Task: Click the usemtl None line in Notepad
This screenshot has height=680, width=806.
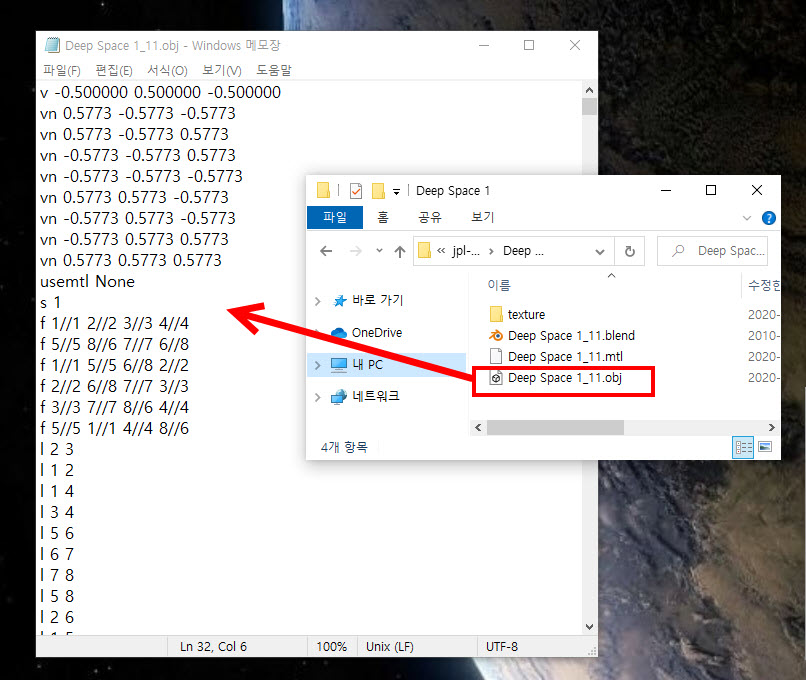Action: (87, 282)
